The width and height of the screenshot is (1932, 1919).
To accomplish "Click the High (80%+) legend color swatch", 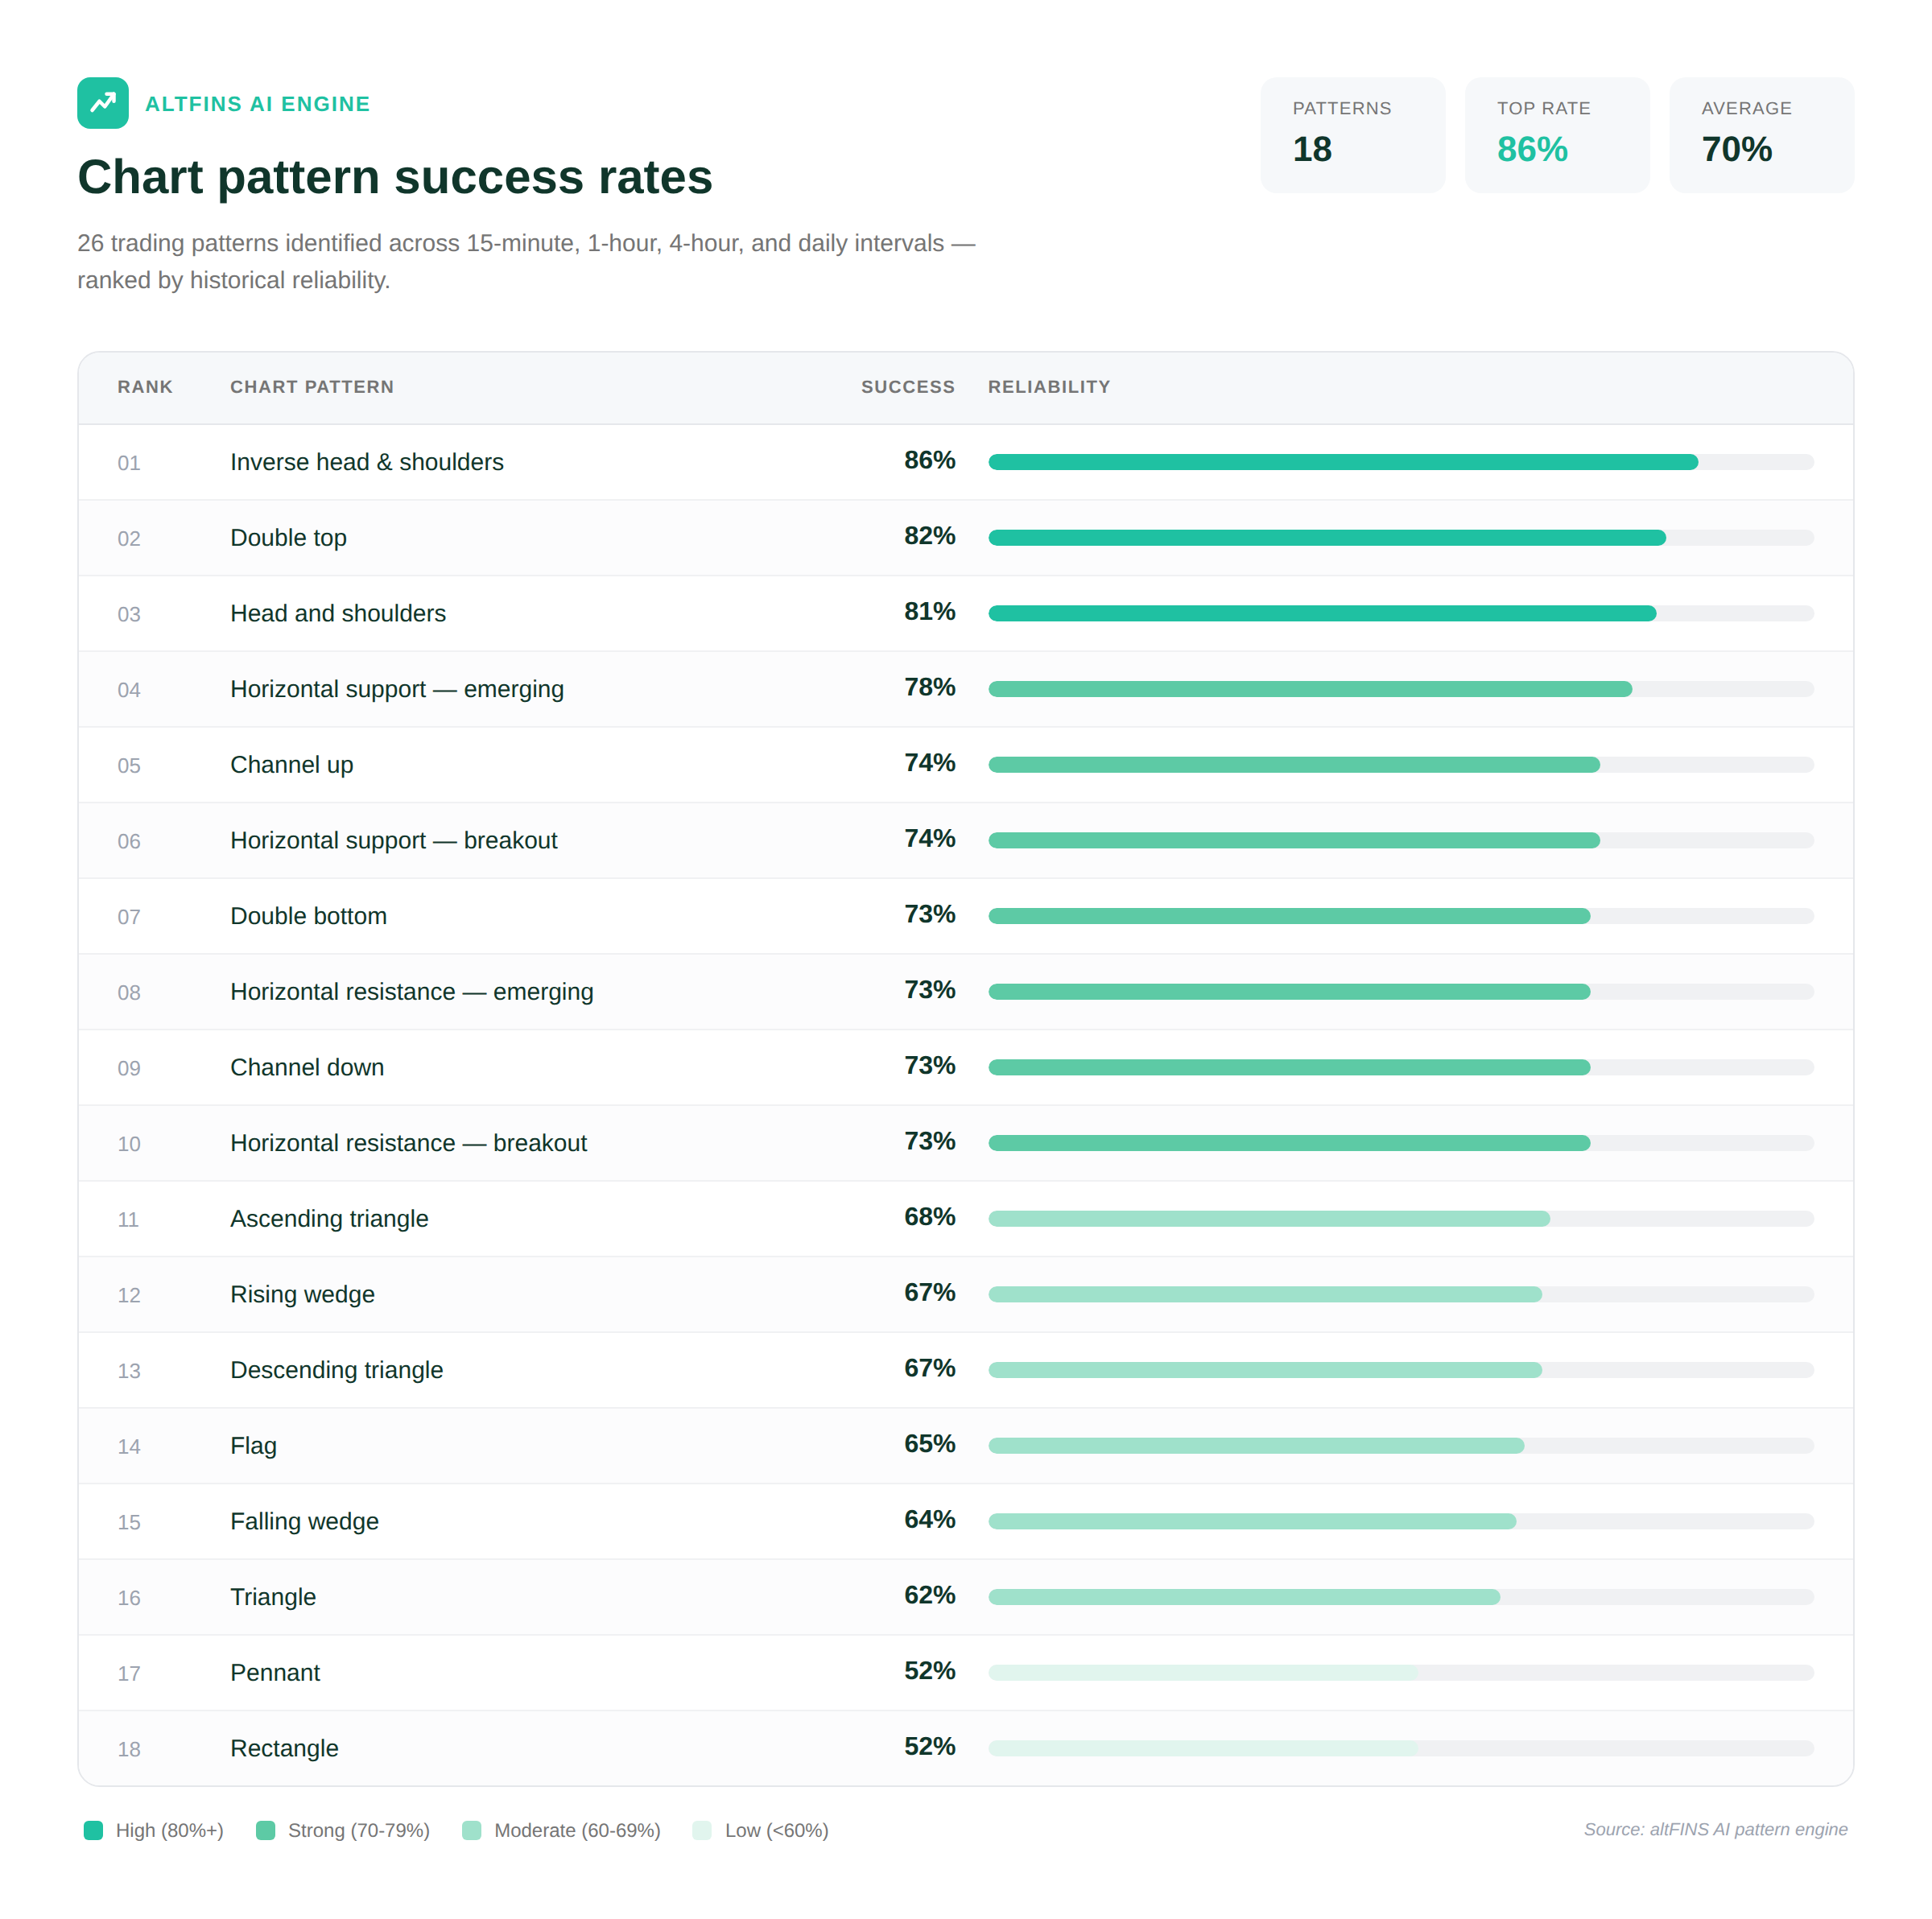I will click(x=94, y=1830).
